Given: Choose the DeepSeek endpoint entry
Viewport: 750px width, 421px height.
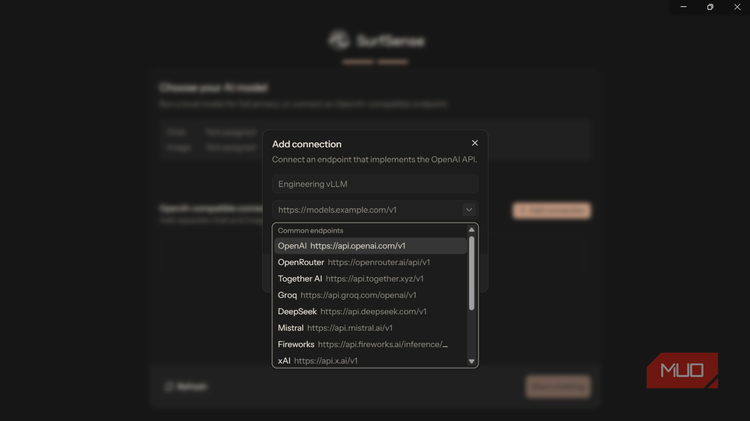Looking at the screenshot, I should pos(371,311).
